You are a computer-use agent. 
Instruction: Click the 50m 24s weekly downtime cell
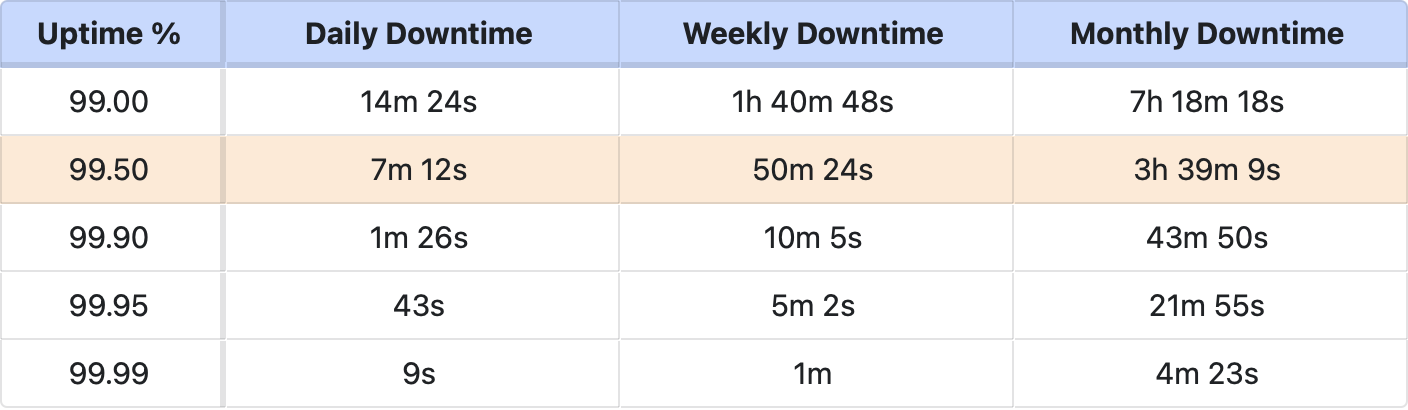coord(813,169)
